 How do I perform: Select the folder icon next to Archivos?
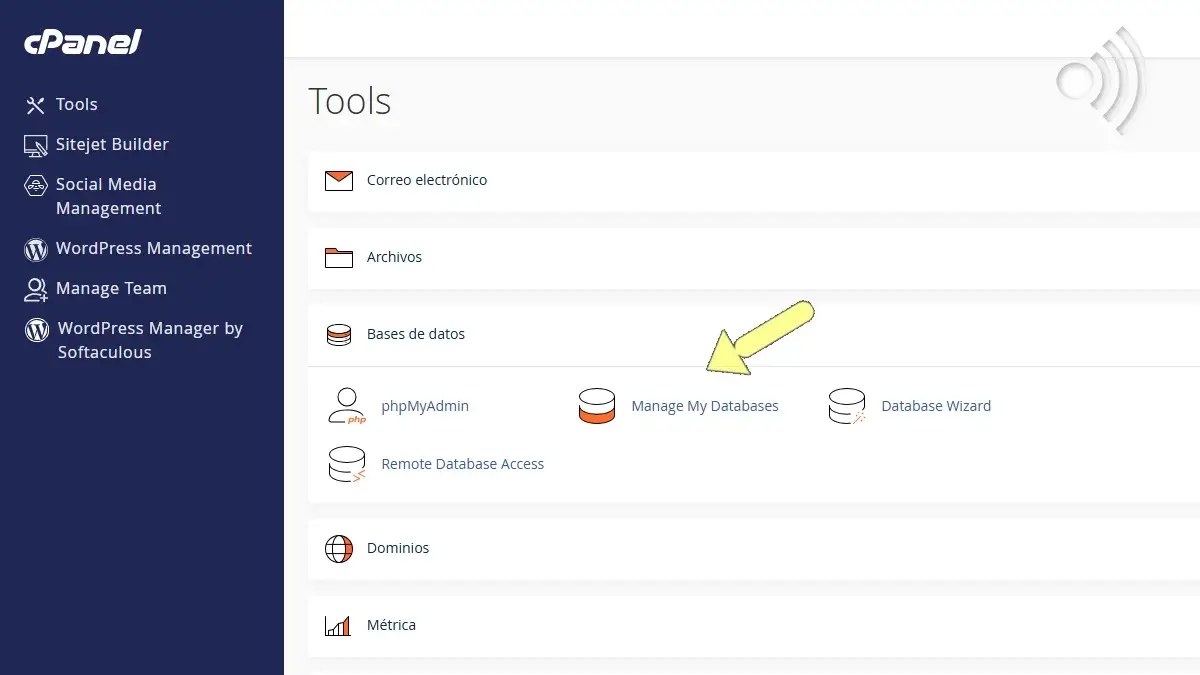pos(339,257)
